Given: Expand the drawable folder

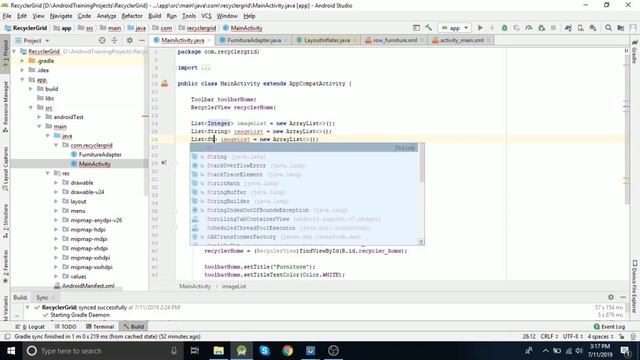Looking at the screenshot, I should 56,183.
